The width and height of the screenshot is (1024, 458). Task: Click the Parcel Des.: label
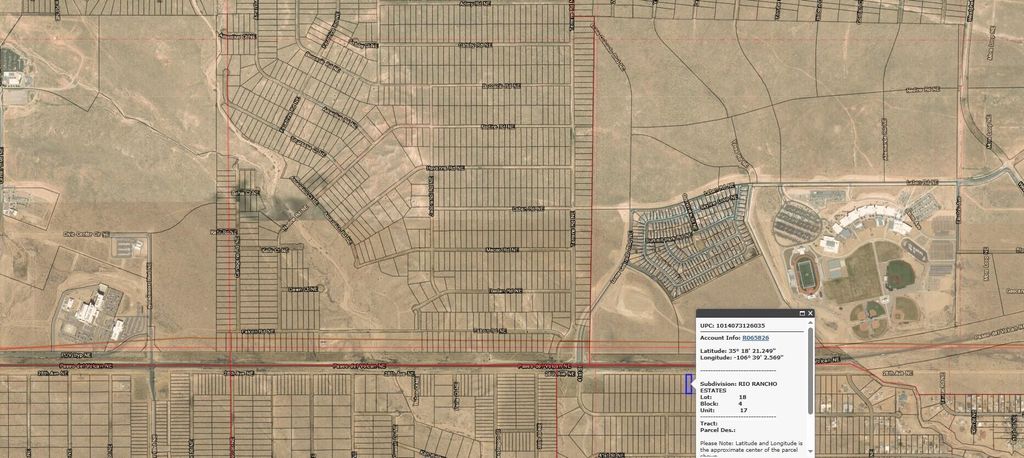point(717,430)
